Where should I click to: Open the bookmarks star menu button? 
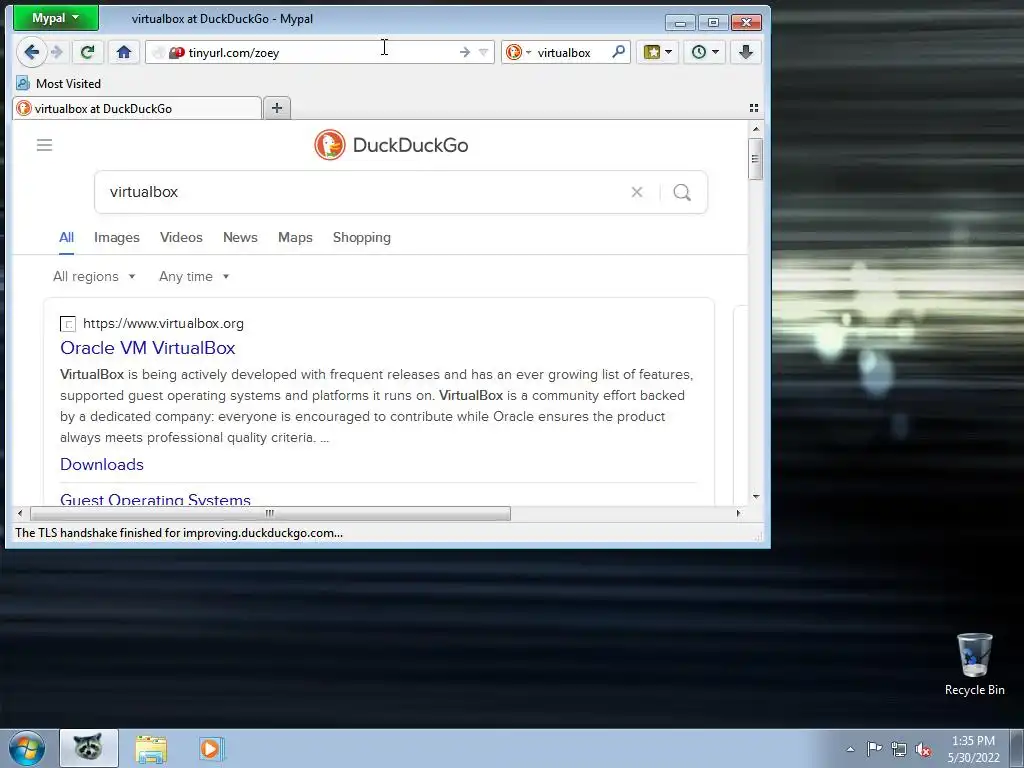pos(658,52)
